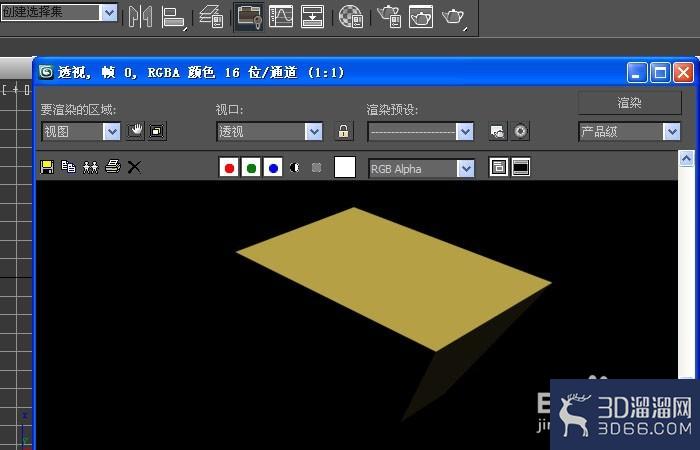Viewport: 700px width, 450px height.
Task: Click scrollbar up arrow in render window
Action: coord(686,158)
